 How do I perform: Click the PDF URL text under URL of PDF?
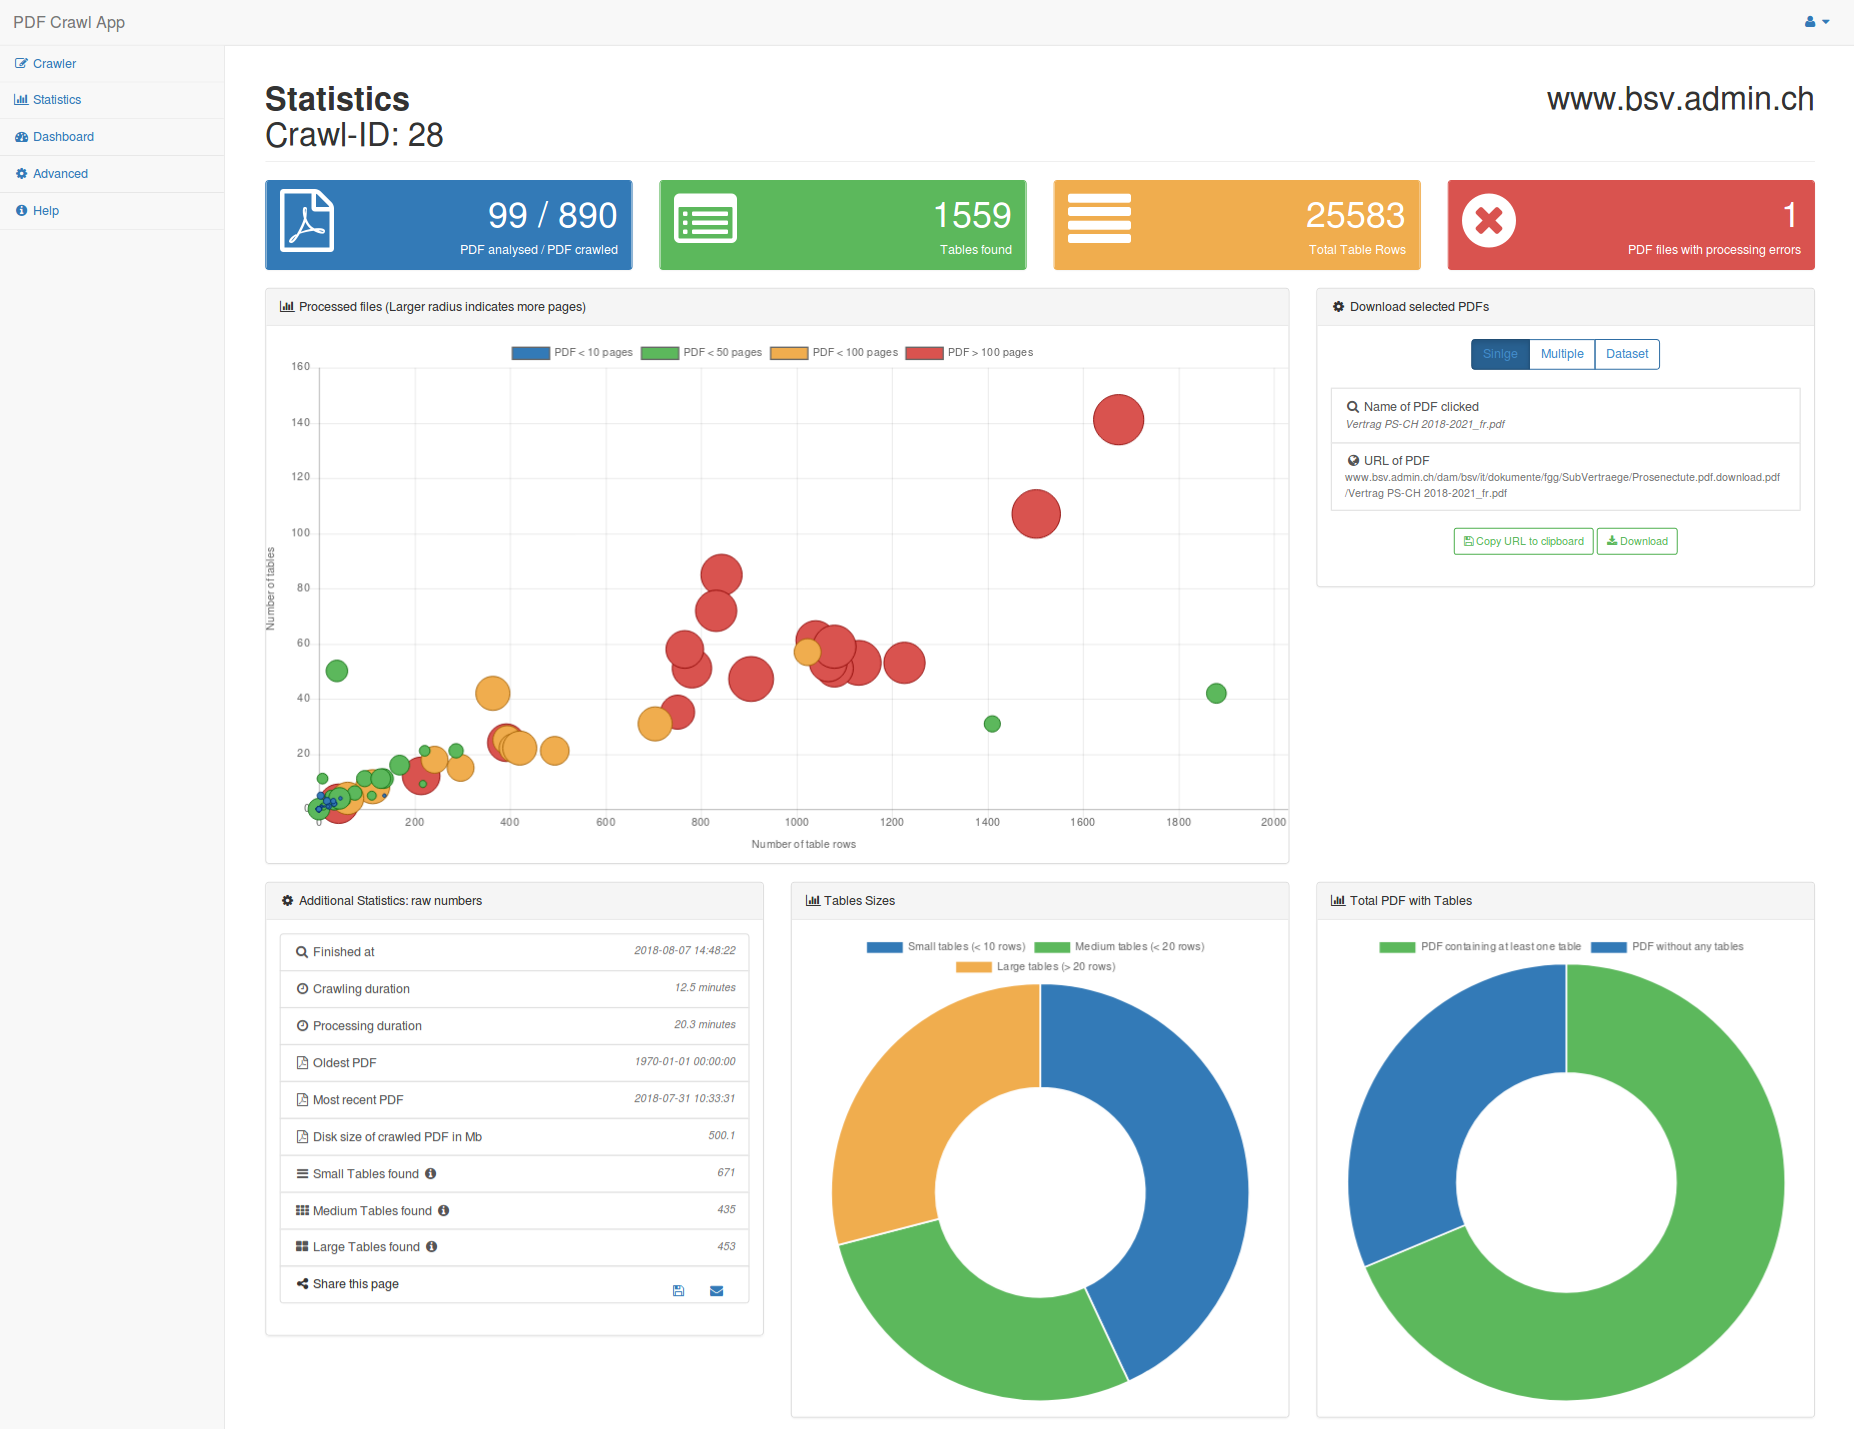click(x=1562, y=485)
